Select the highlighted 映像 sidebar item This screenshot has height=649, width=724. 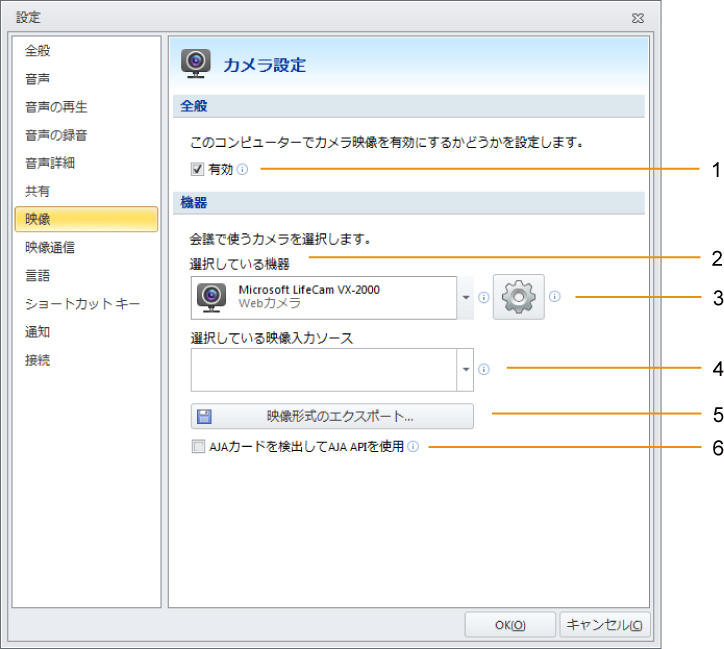[86, 219]
